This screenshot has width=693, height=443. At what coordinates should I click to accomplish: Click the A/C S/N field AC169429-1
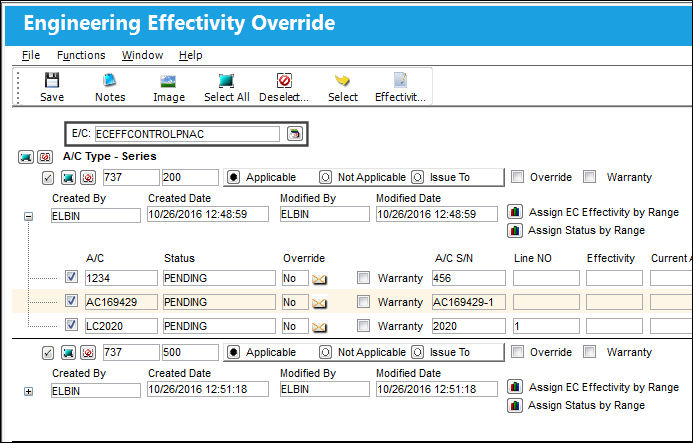(x=468, y=302)
